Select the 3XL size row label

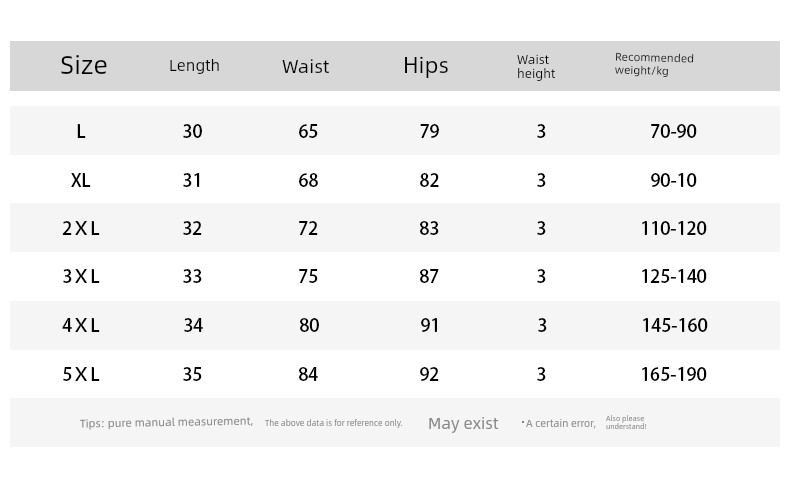[x=81, y=276]
